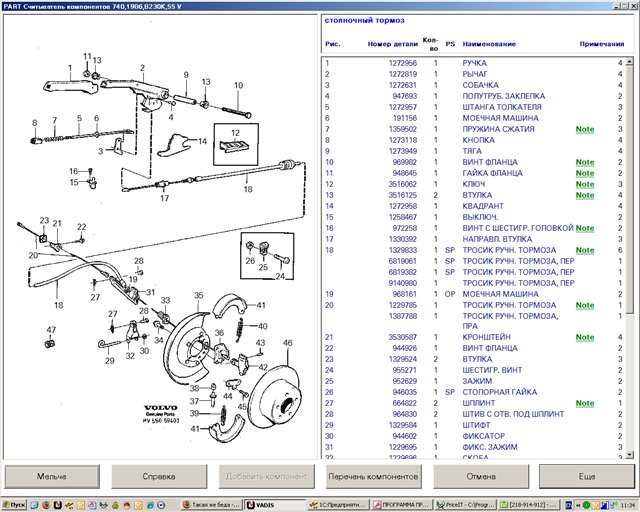Open help with the Справка button
Screen dimensions: 640x512
pos(159,476)
